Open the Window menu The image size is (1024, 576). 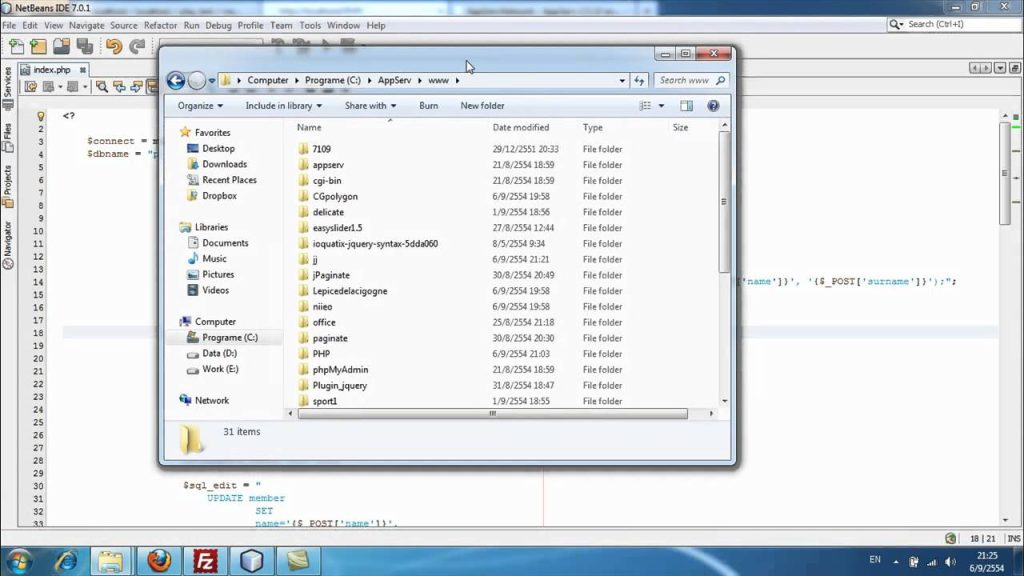(344, 25)
